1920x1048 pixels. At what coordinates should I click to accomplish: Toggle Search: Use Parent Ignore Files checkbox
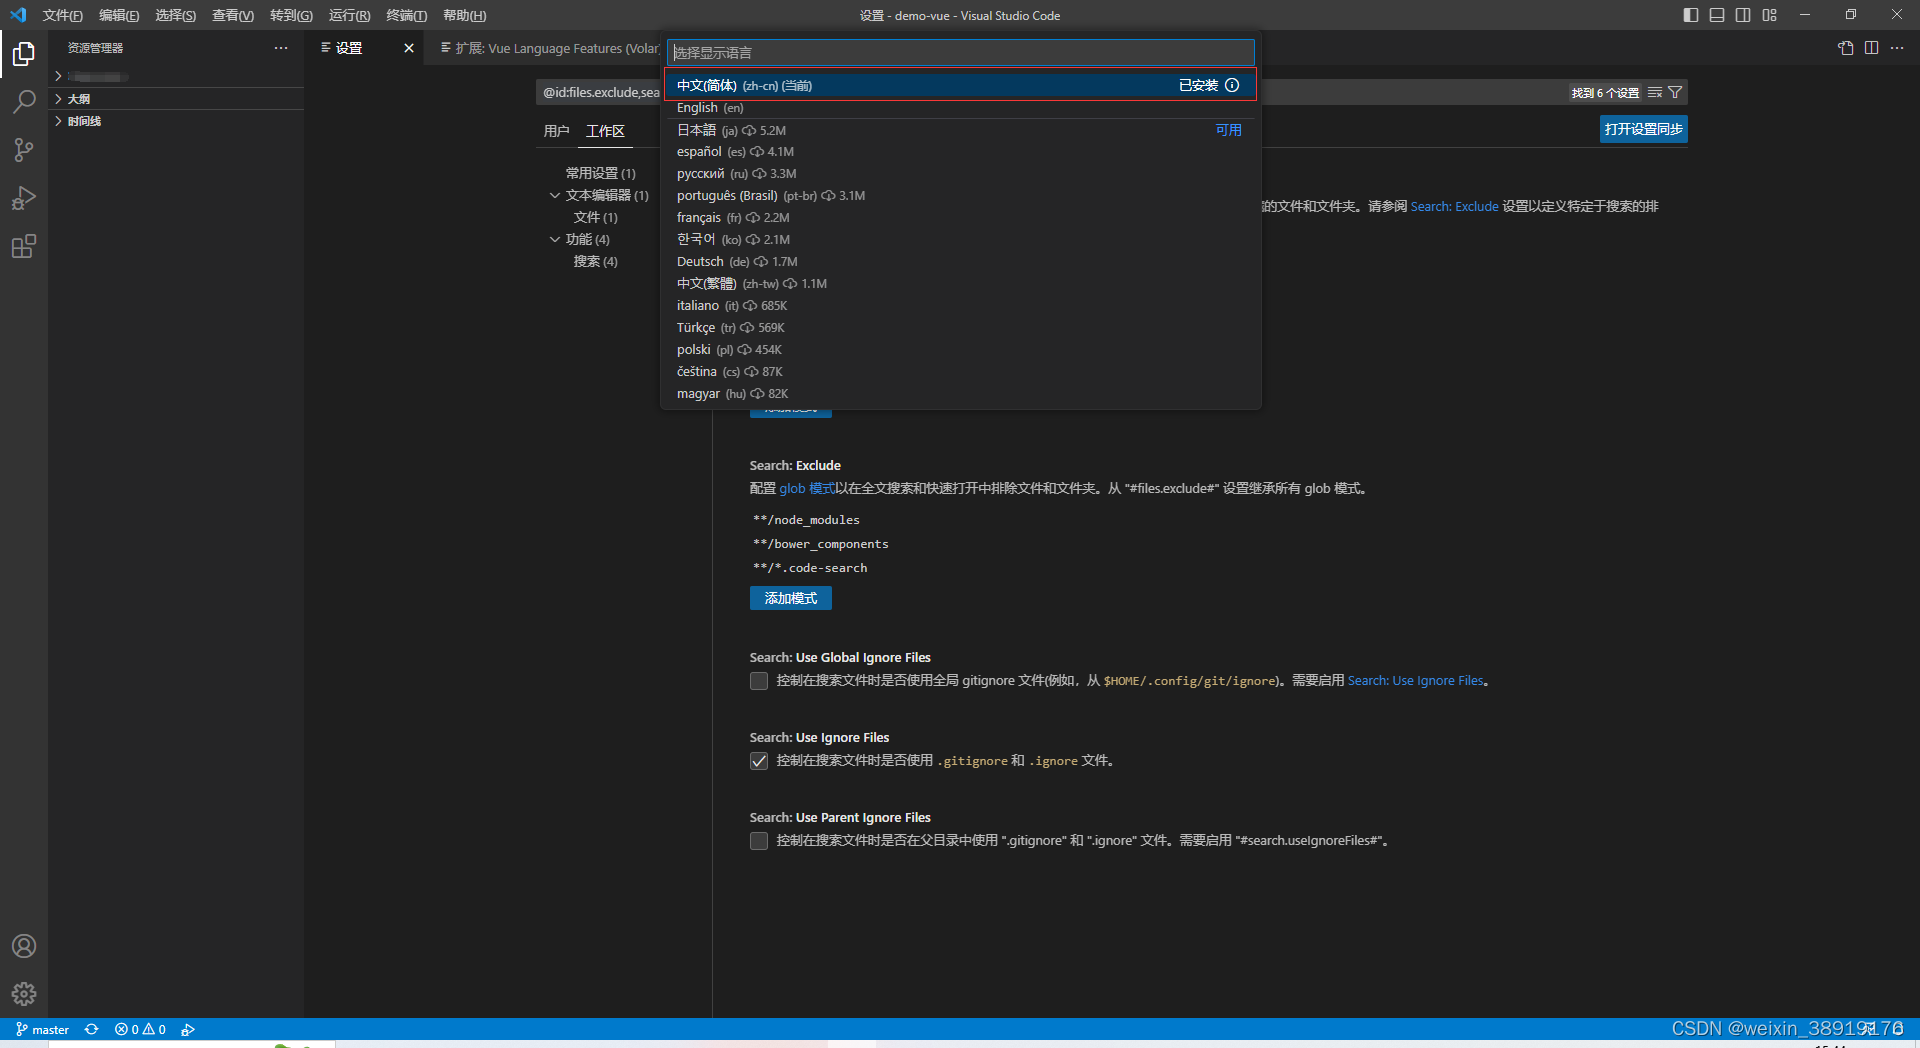pyautogui.click(x=759, y=841)
